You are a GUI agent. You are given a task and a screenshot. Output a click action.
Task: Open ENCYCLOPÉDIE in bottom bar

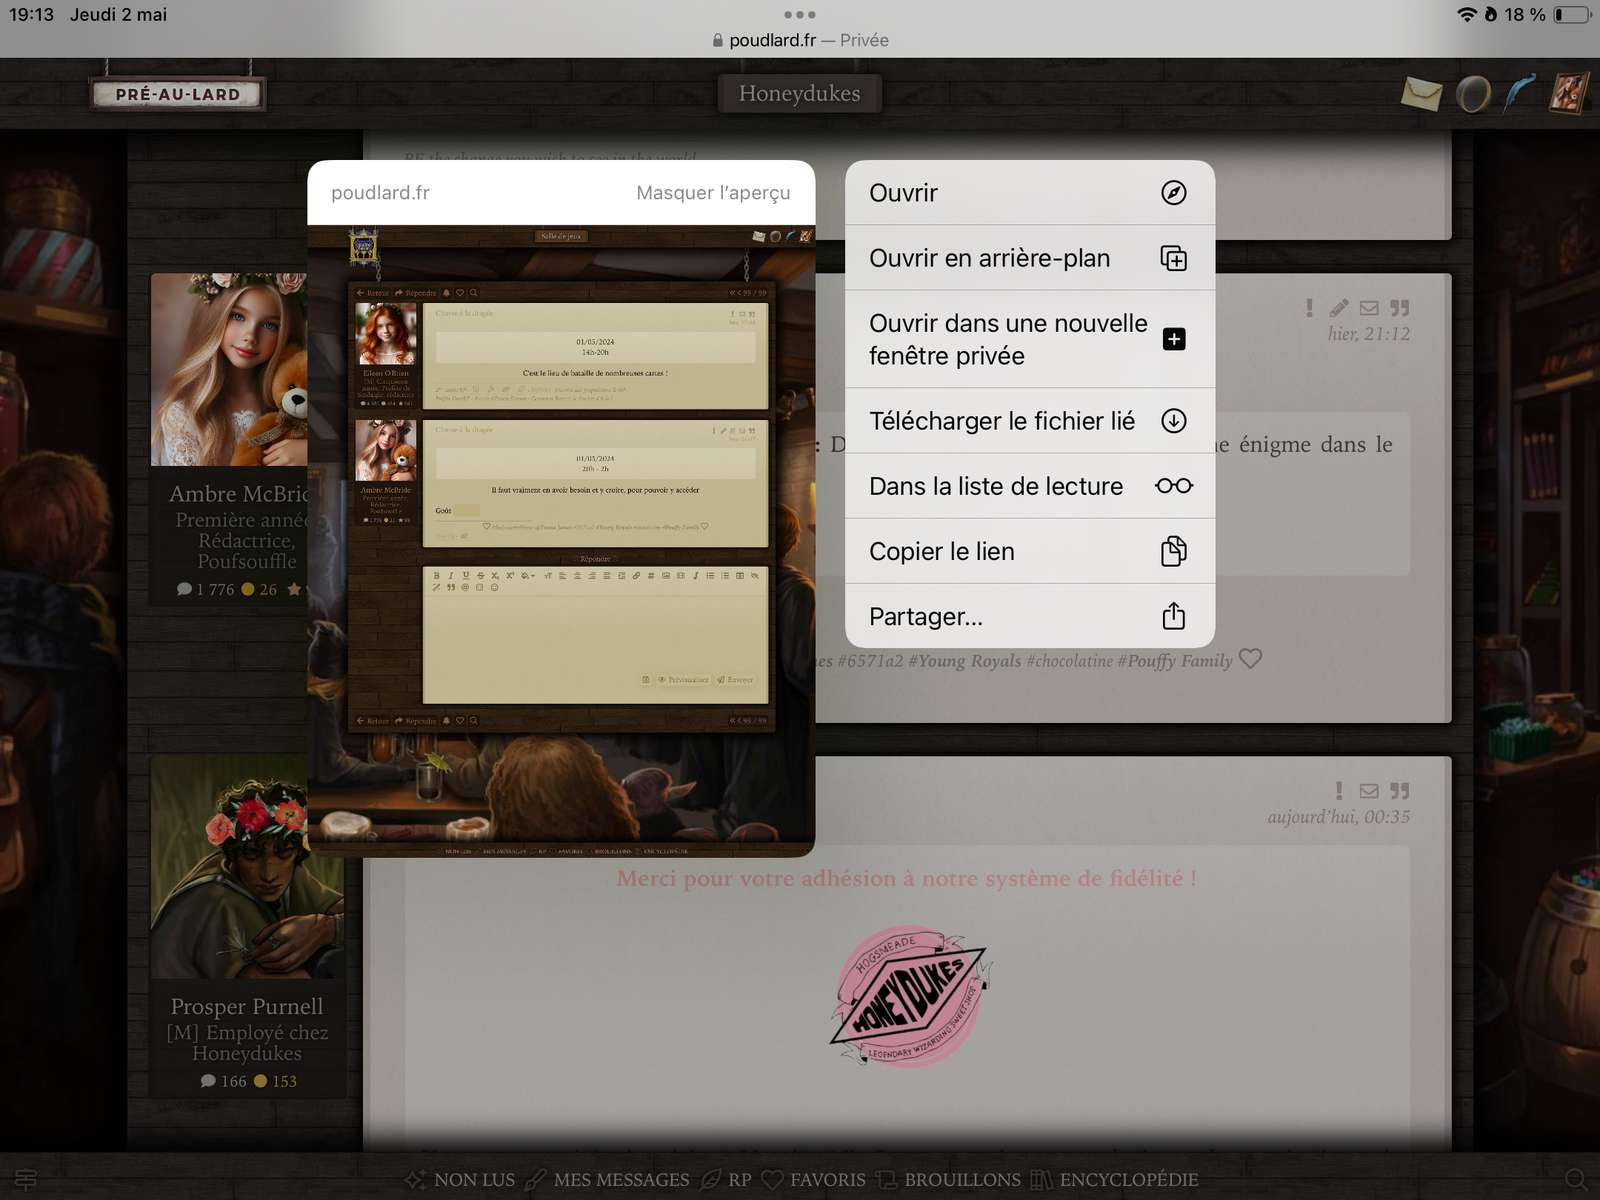pyautogui.click(x=1115, y=1180)
